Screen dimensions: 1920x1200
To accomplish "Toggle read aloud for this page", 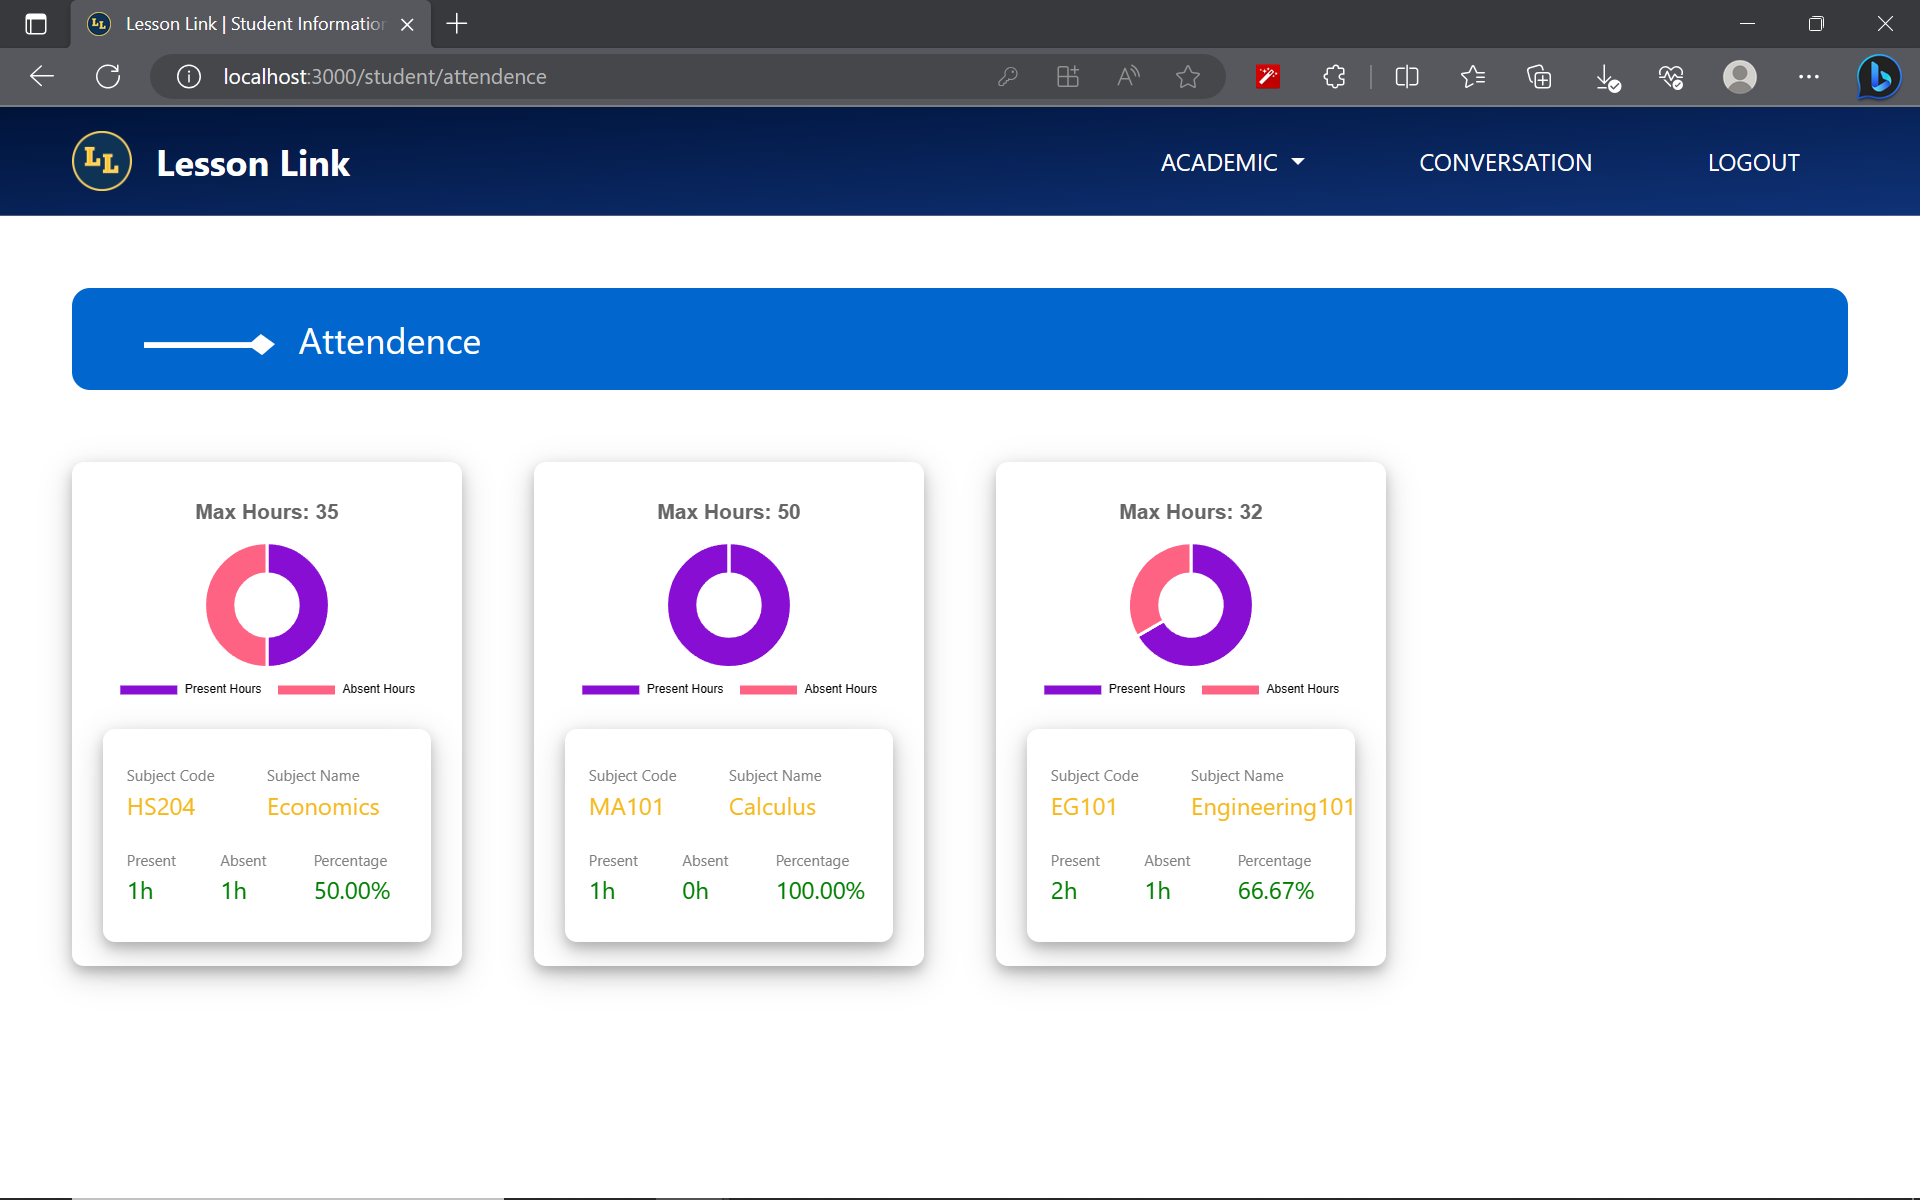I will pyautogui.click(x=1128, y=77).
